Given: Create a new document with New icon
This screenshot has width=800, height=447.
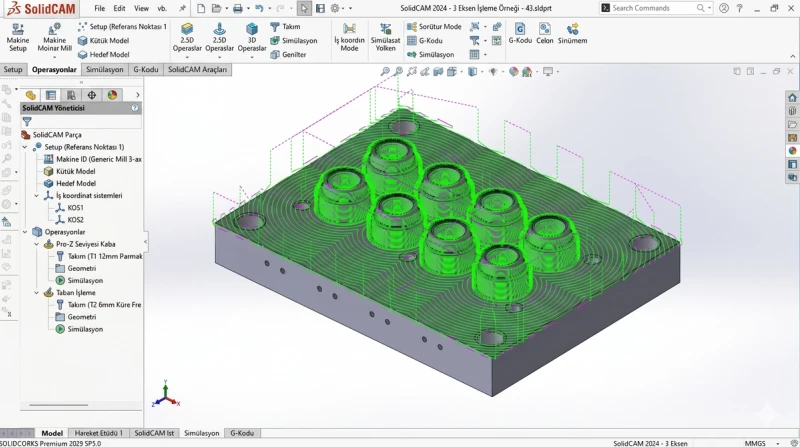Looking at the screenshot, I should 201,8.
